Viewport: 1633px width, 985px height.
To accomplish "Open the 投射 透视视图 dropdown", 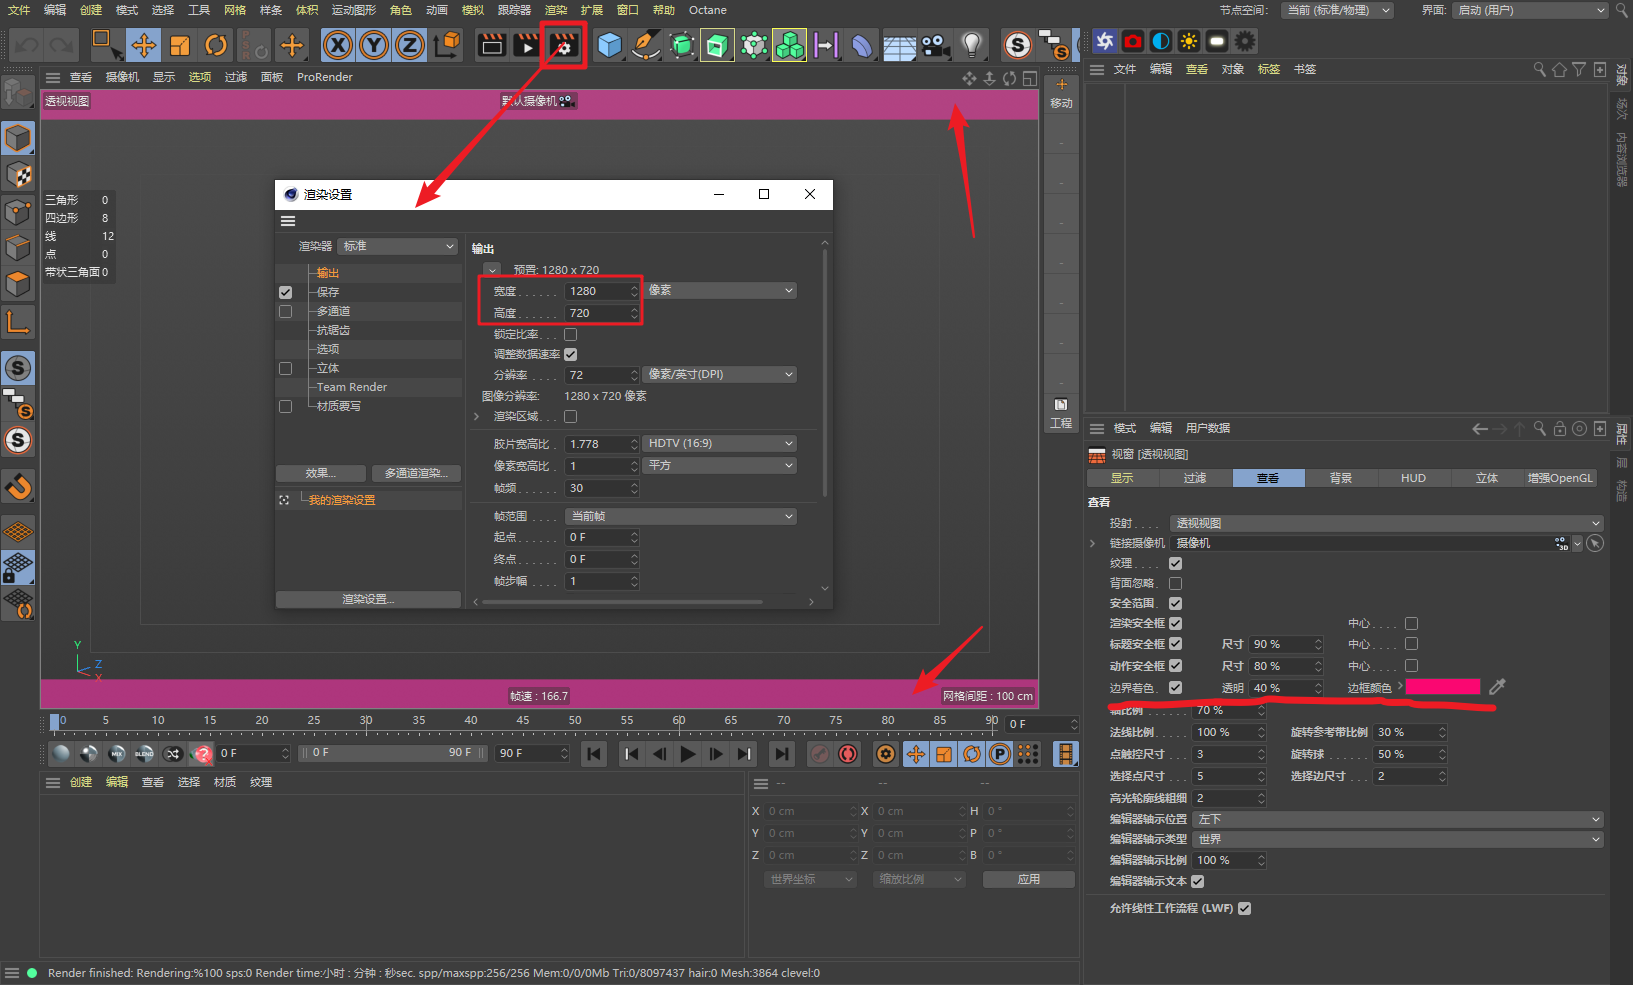I will (x=1388, y=523).
